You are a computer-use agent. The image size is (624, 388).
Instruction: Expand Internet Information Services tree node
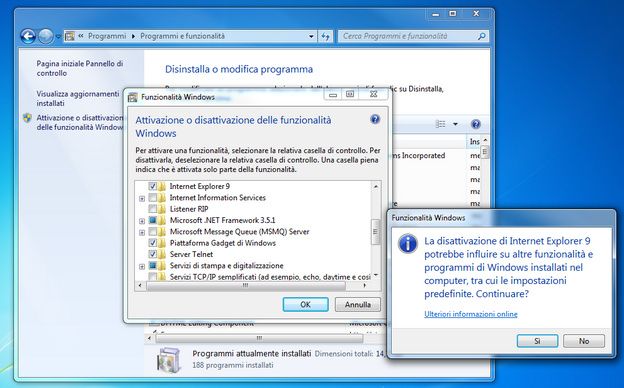pos(142,198)
